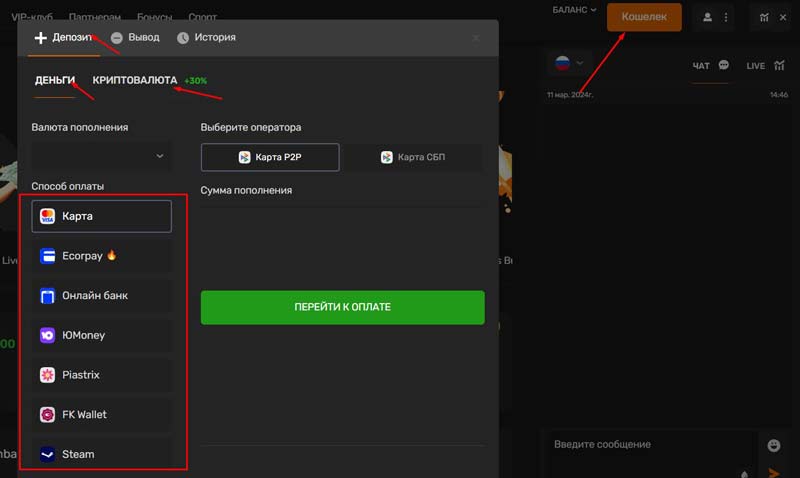800x478 pixels.
Task: Click the Steam icon
Action: point(47,454)
